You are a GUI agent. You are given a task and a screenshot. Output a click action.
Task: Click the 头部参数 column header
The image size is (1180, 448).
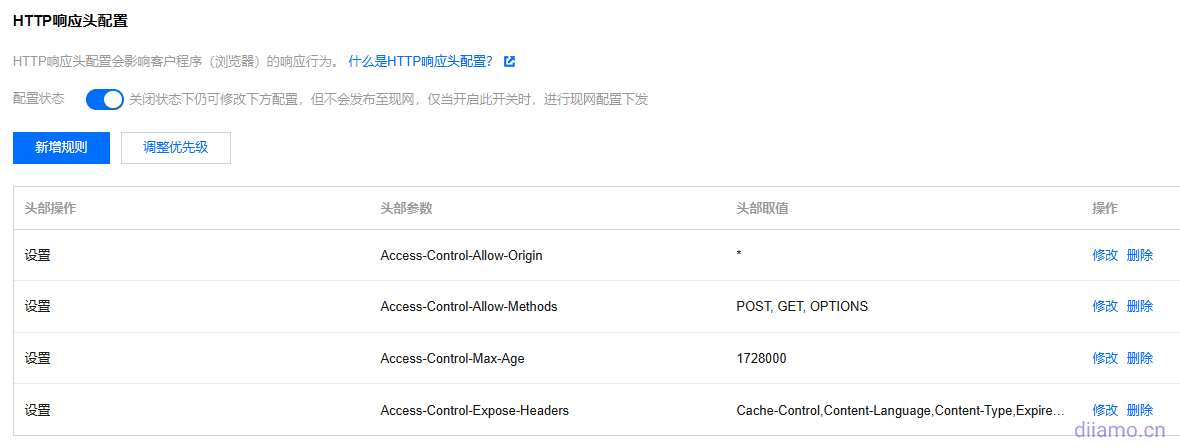pyautogui.click(x=406, y=208)
